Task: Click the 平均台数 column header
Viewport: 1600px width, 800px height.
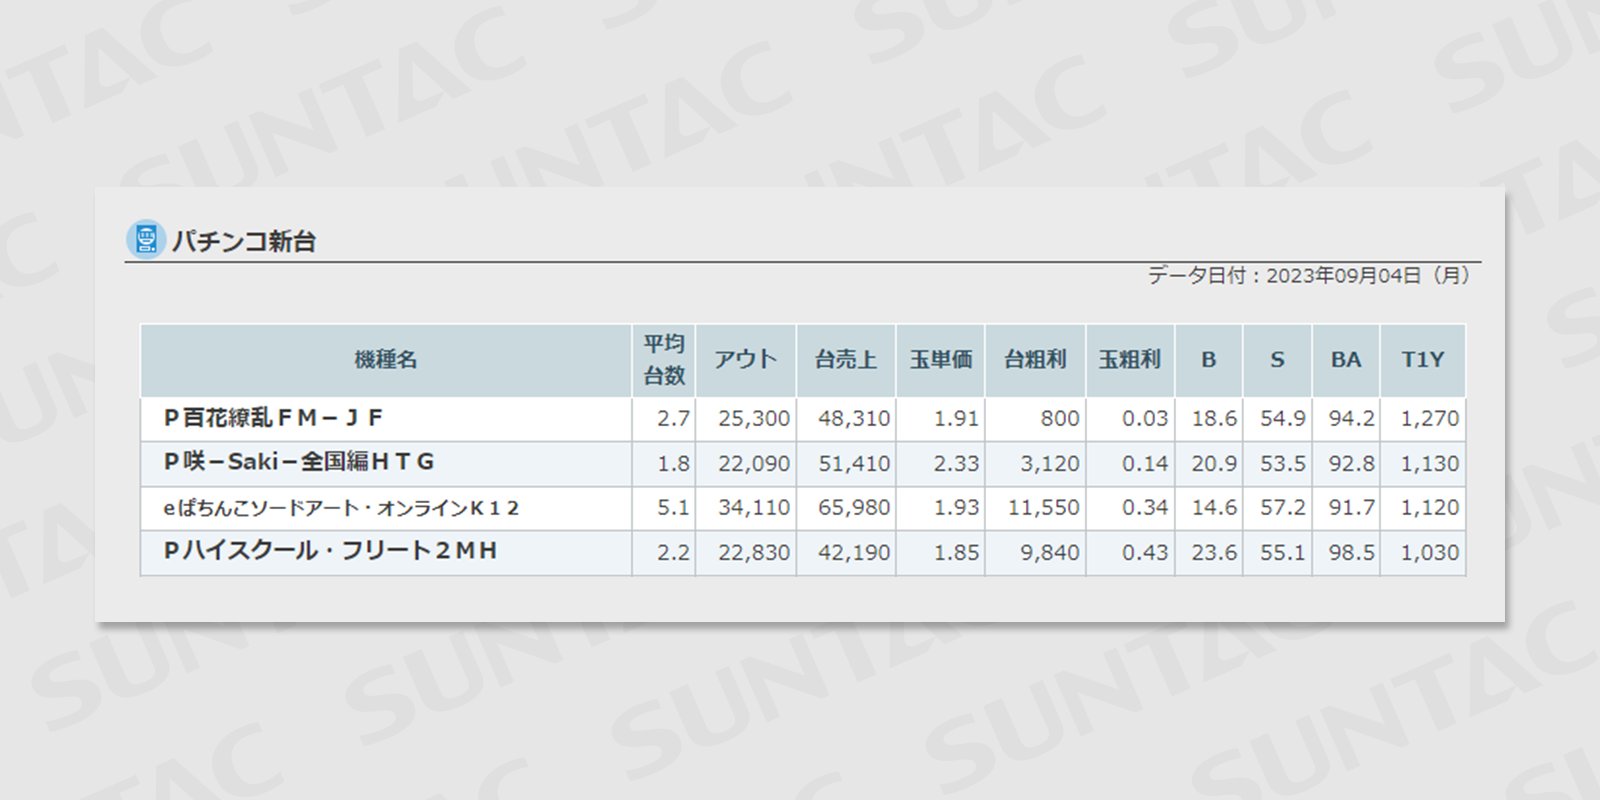Action: [664, 360]
